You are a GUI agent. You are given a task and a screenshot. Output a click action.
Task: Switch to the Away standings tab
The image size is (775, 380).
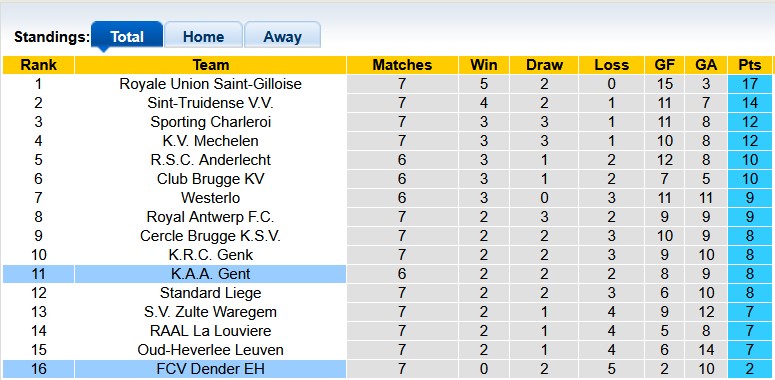coord(282,35)
